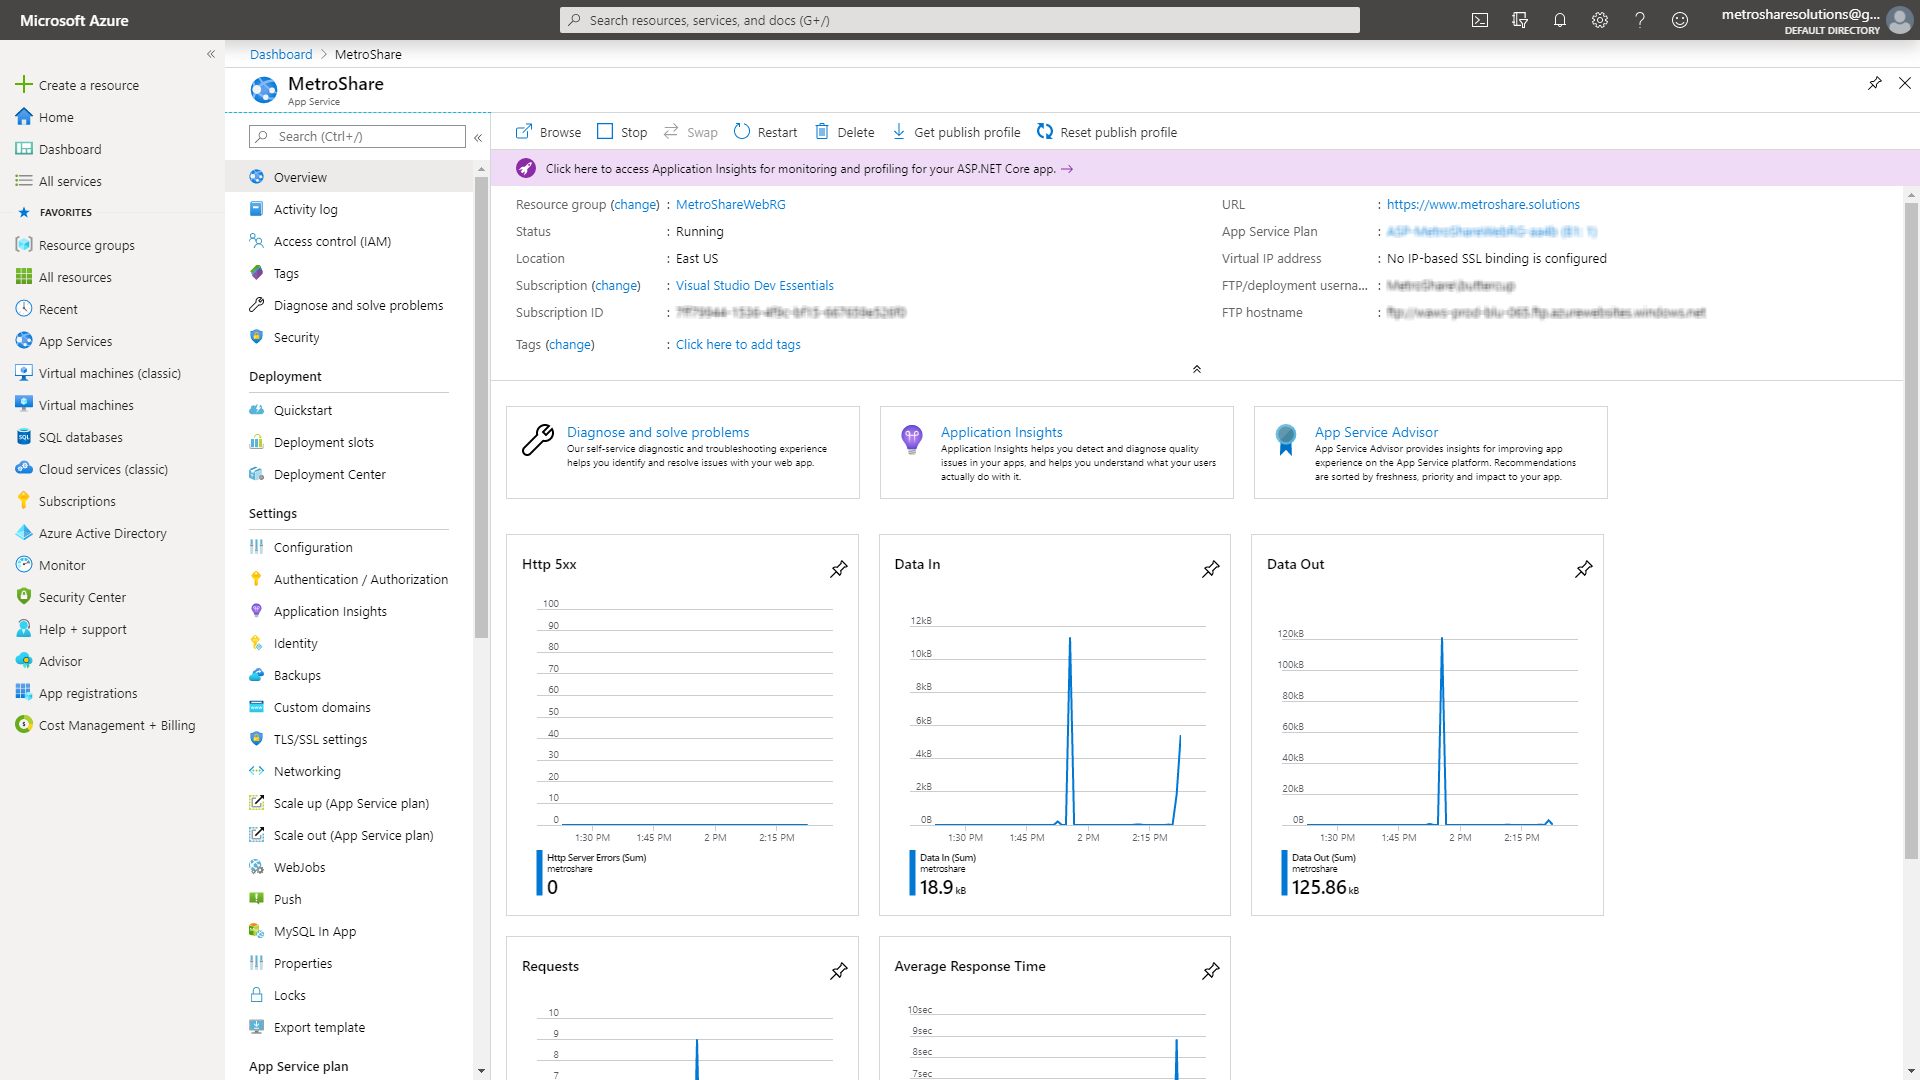Viewport: 1920px width, 1080px height.
Task: Select Overview in resource menu
Action: tap(349, 177)
